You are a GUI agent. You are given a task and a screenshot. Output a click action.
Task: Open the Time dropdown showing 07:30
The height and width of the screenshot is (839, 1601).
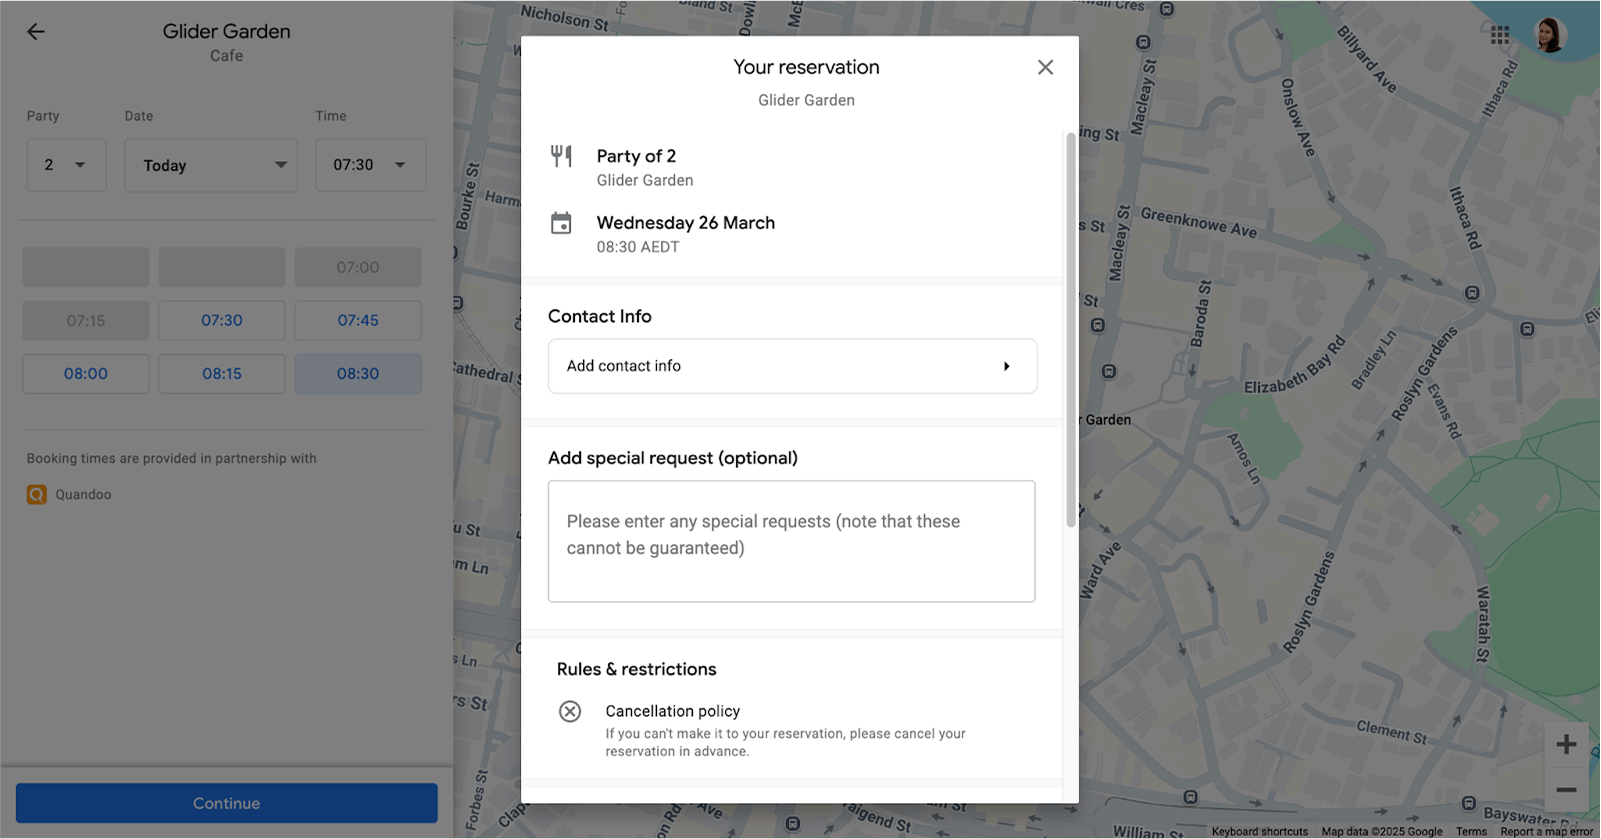370,165
